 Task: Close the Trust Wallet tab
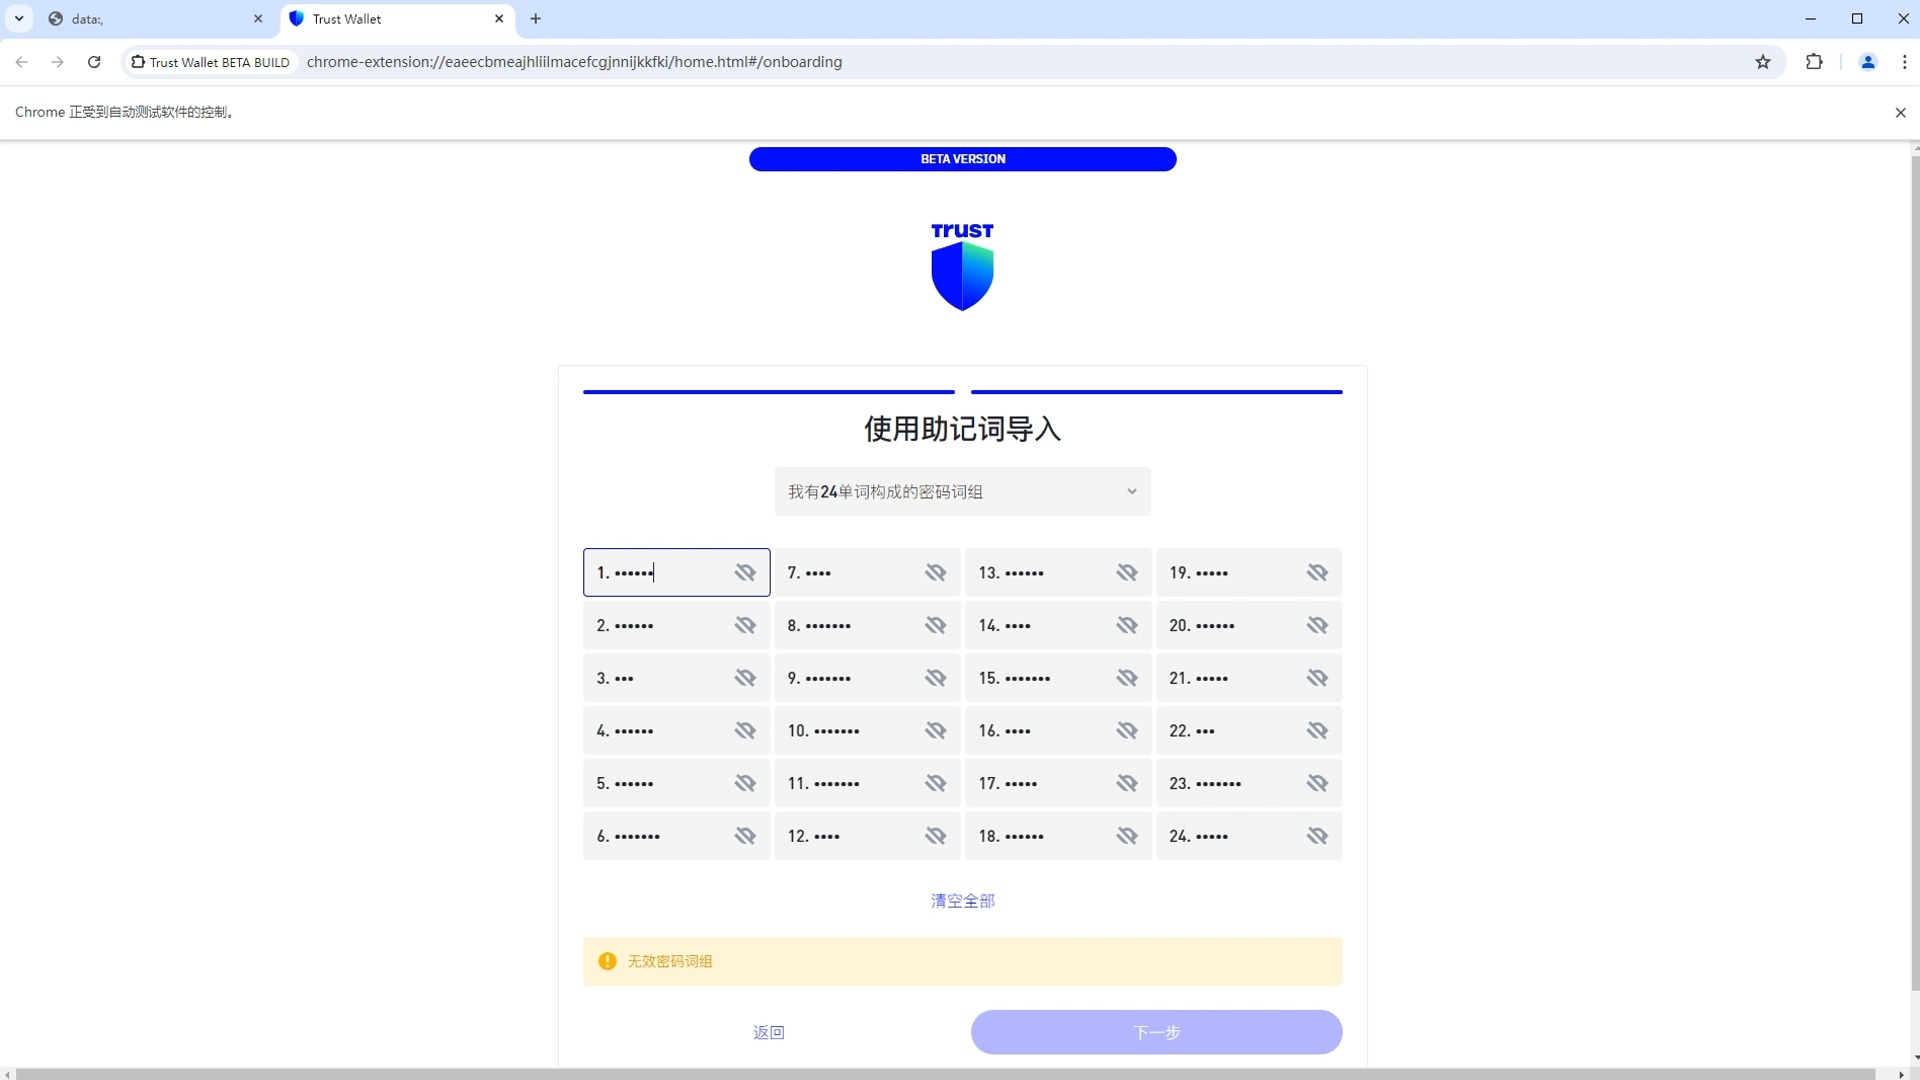coord(499,19)
